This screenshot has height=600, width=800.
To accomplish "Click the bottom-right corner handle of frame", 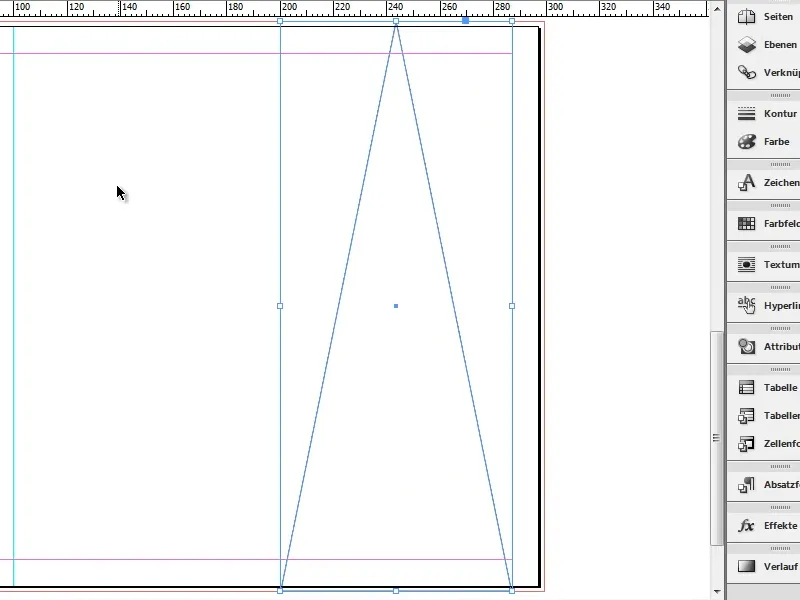I will coord(512,591).
